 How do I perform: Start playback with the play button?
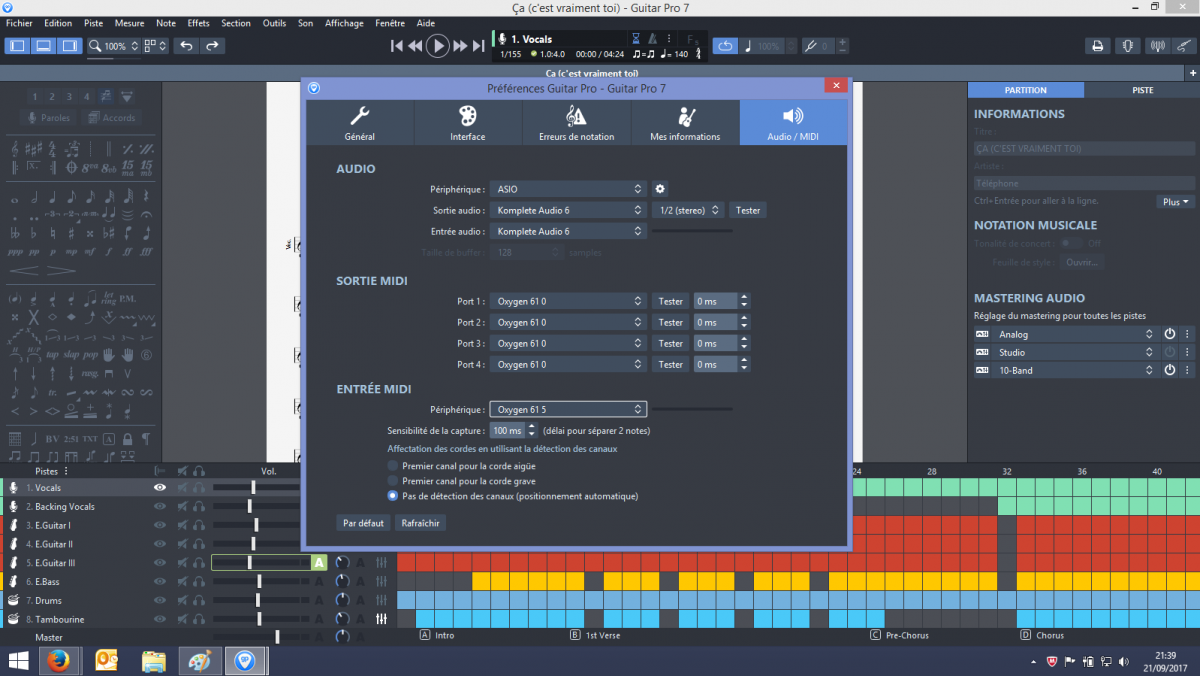tap(437, 45)
